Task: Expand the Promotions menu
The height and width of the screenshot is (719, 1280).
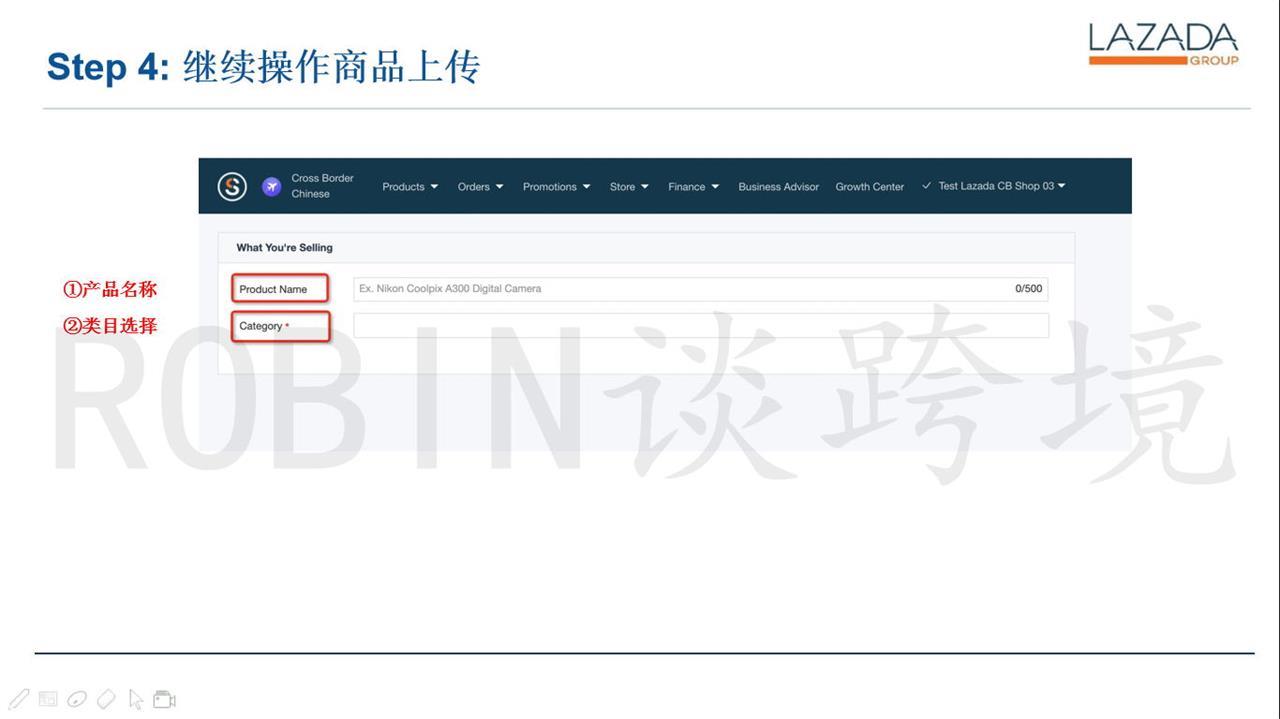Action: [556, 187]
